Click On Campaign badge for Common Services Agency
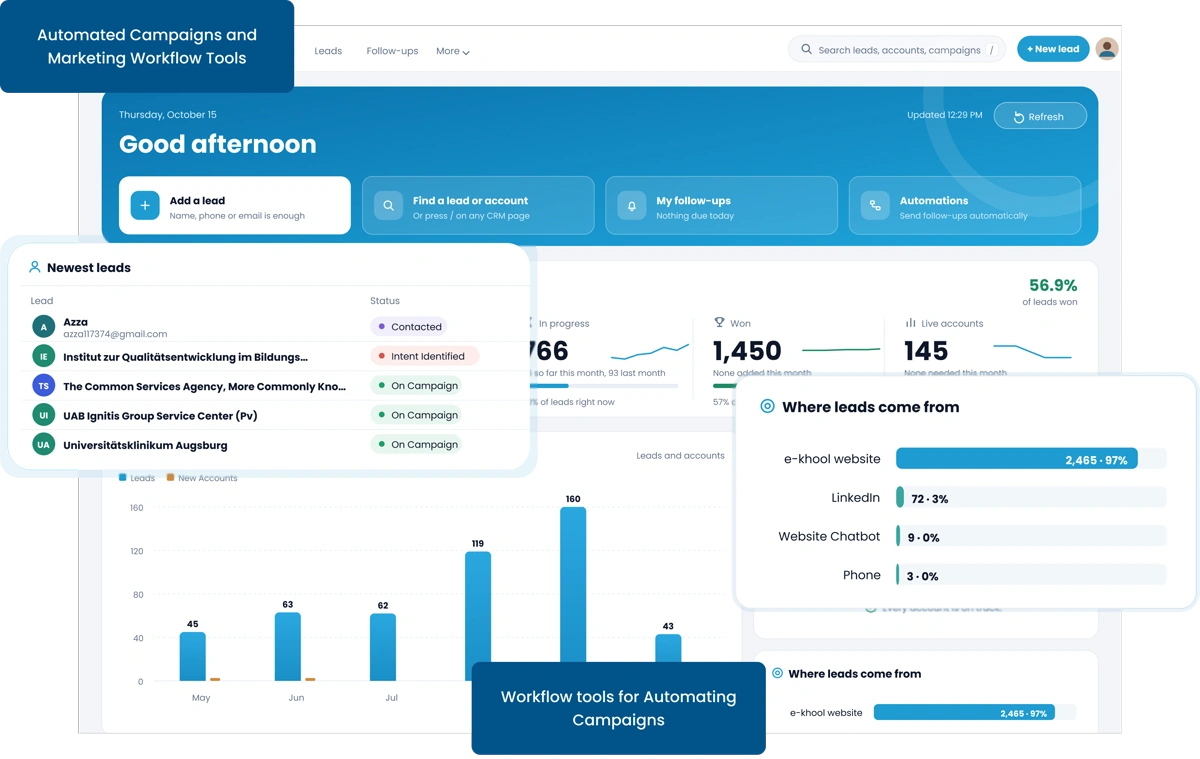The image size is (1200, 759). (x=416, y=385)
